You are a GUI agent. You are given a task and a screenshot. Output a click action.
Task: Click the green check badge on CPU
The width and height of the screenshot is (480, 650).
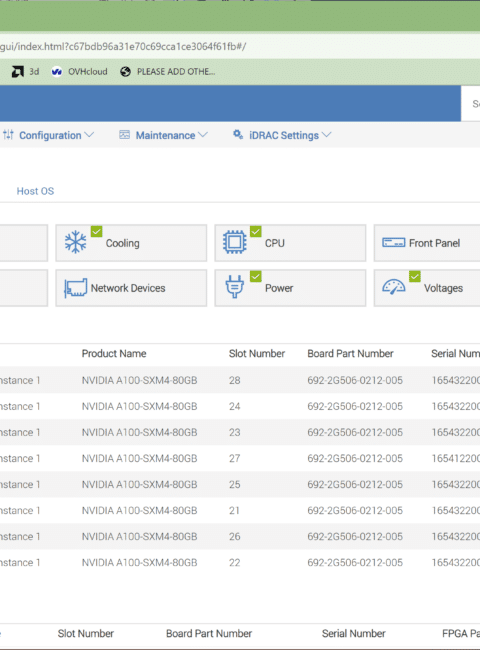(256, 231)
